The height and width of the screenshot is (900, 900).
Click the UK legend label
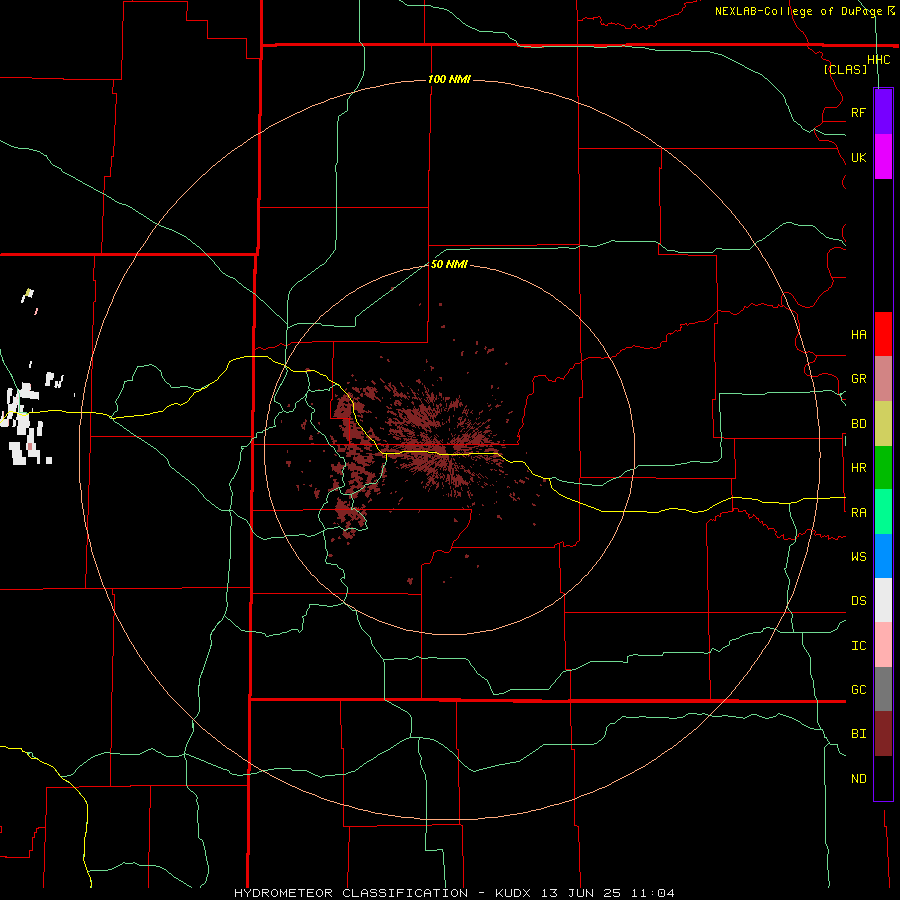click(858, 157)
